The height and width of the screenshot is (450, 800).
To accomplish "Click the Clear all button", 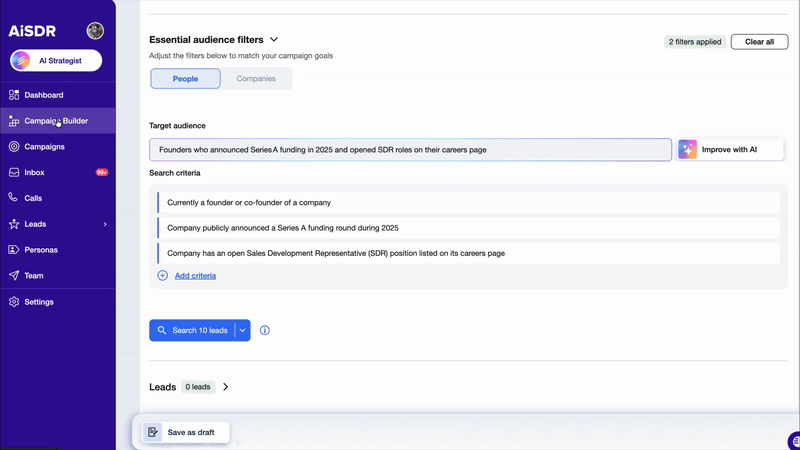I will [759, 42].
